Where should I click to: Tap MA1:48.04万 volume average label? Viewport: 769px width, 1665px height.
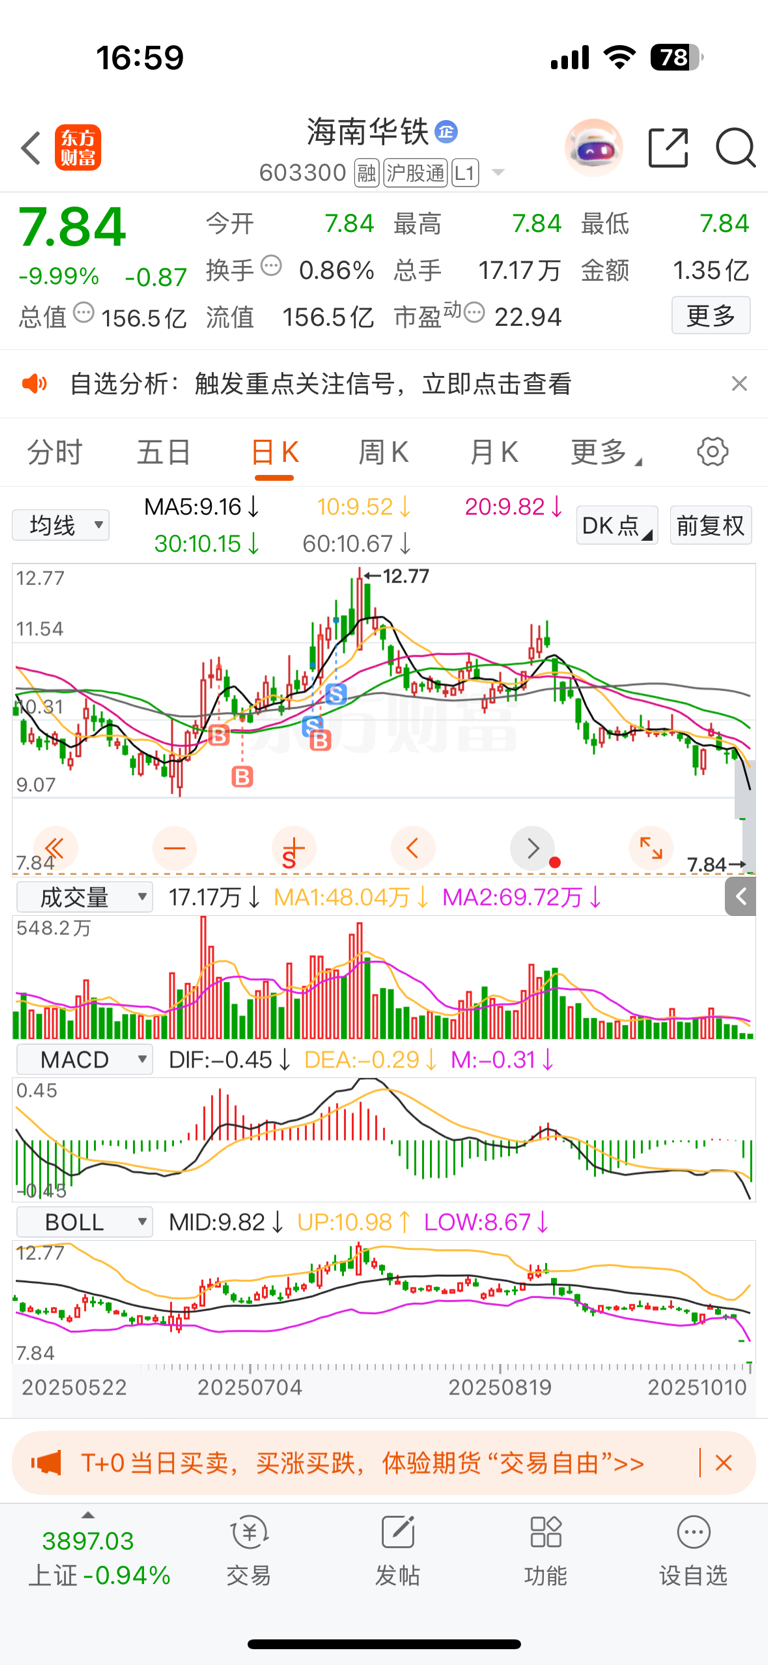[351, 897]
